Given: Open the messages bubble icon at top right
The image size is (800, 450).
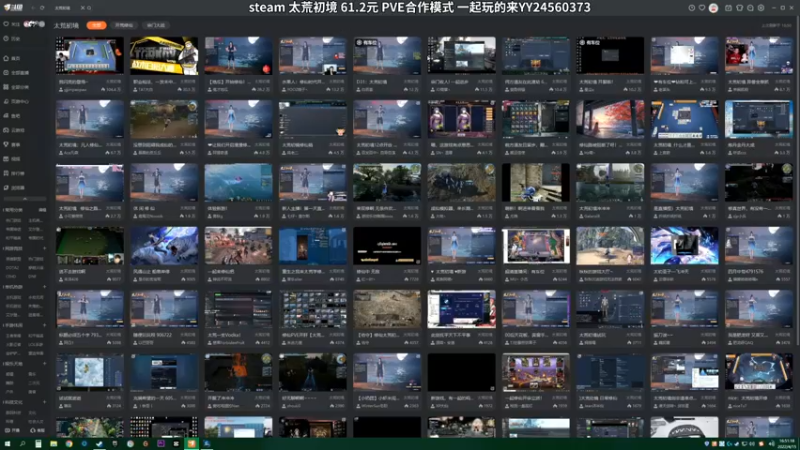Looking at the screenshot, I should [751, 8].
